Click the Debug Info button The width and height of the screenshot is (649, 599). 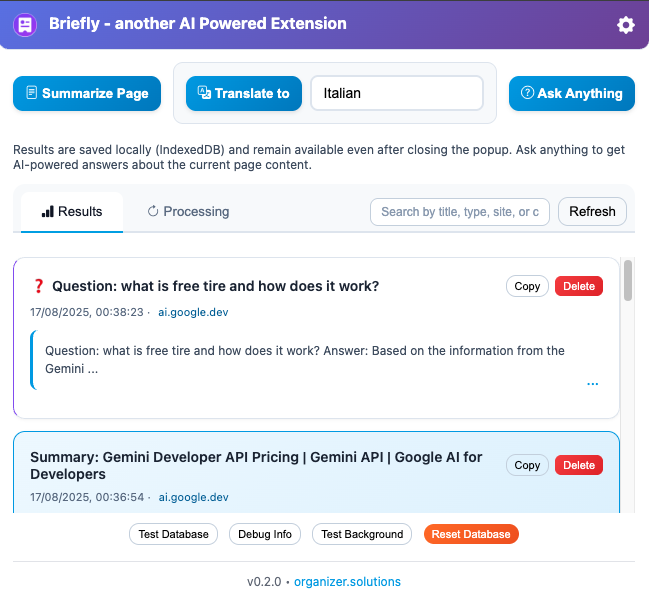265,534
